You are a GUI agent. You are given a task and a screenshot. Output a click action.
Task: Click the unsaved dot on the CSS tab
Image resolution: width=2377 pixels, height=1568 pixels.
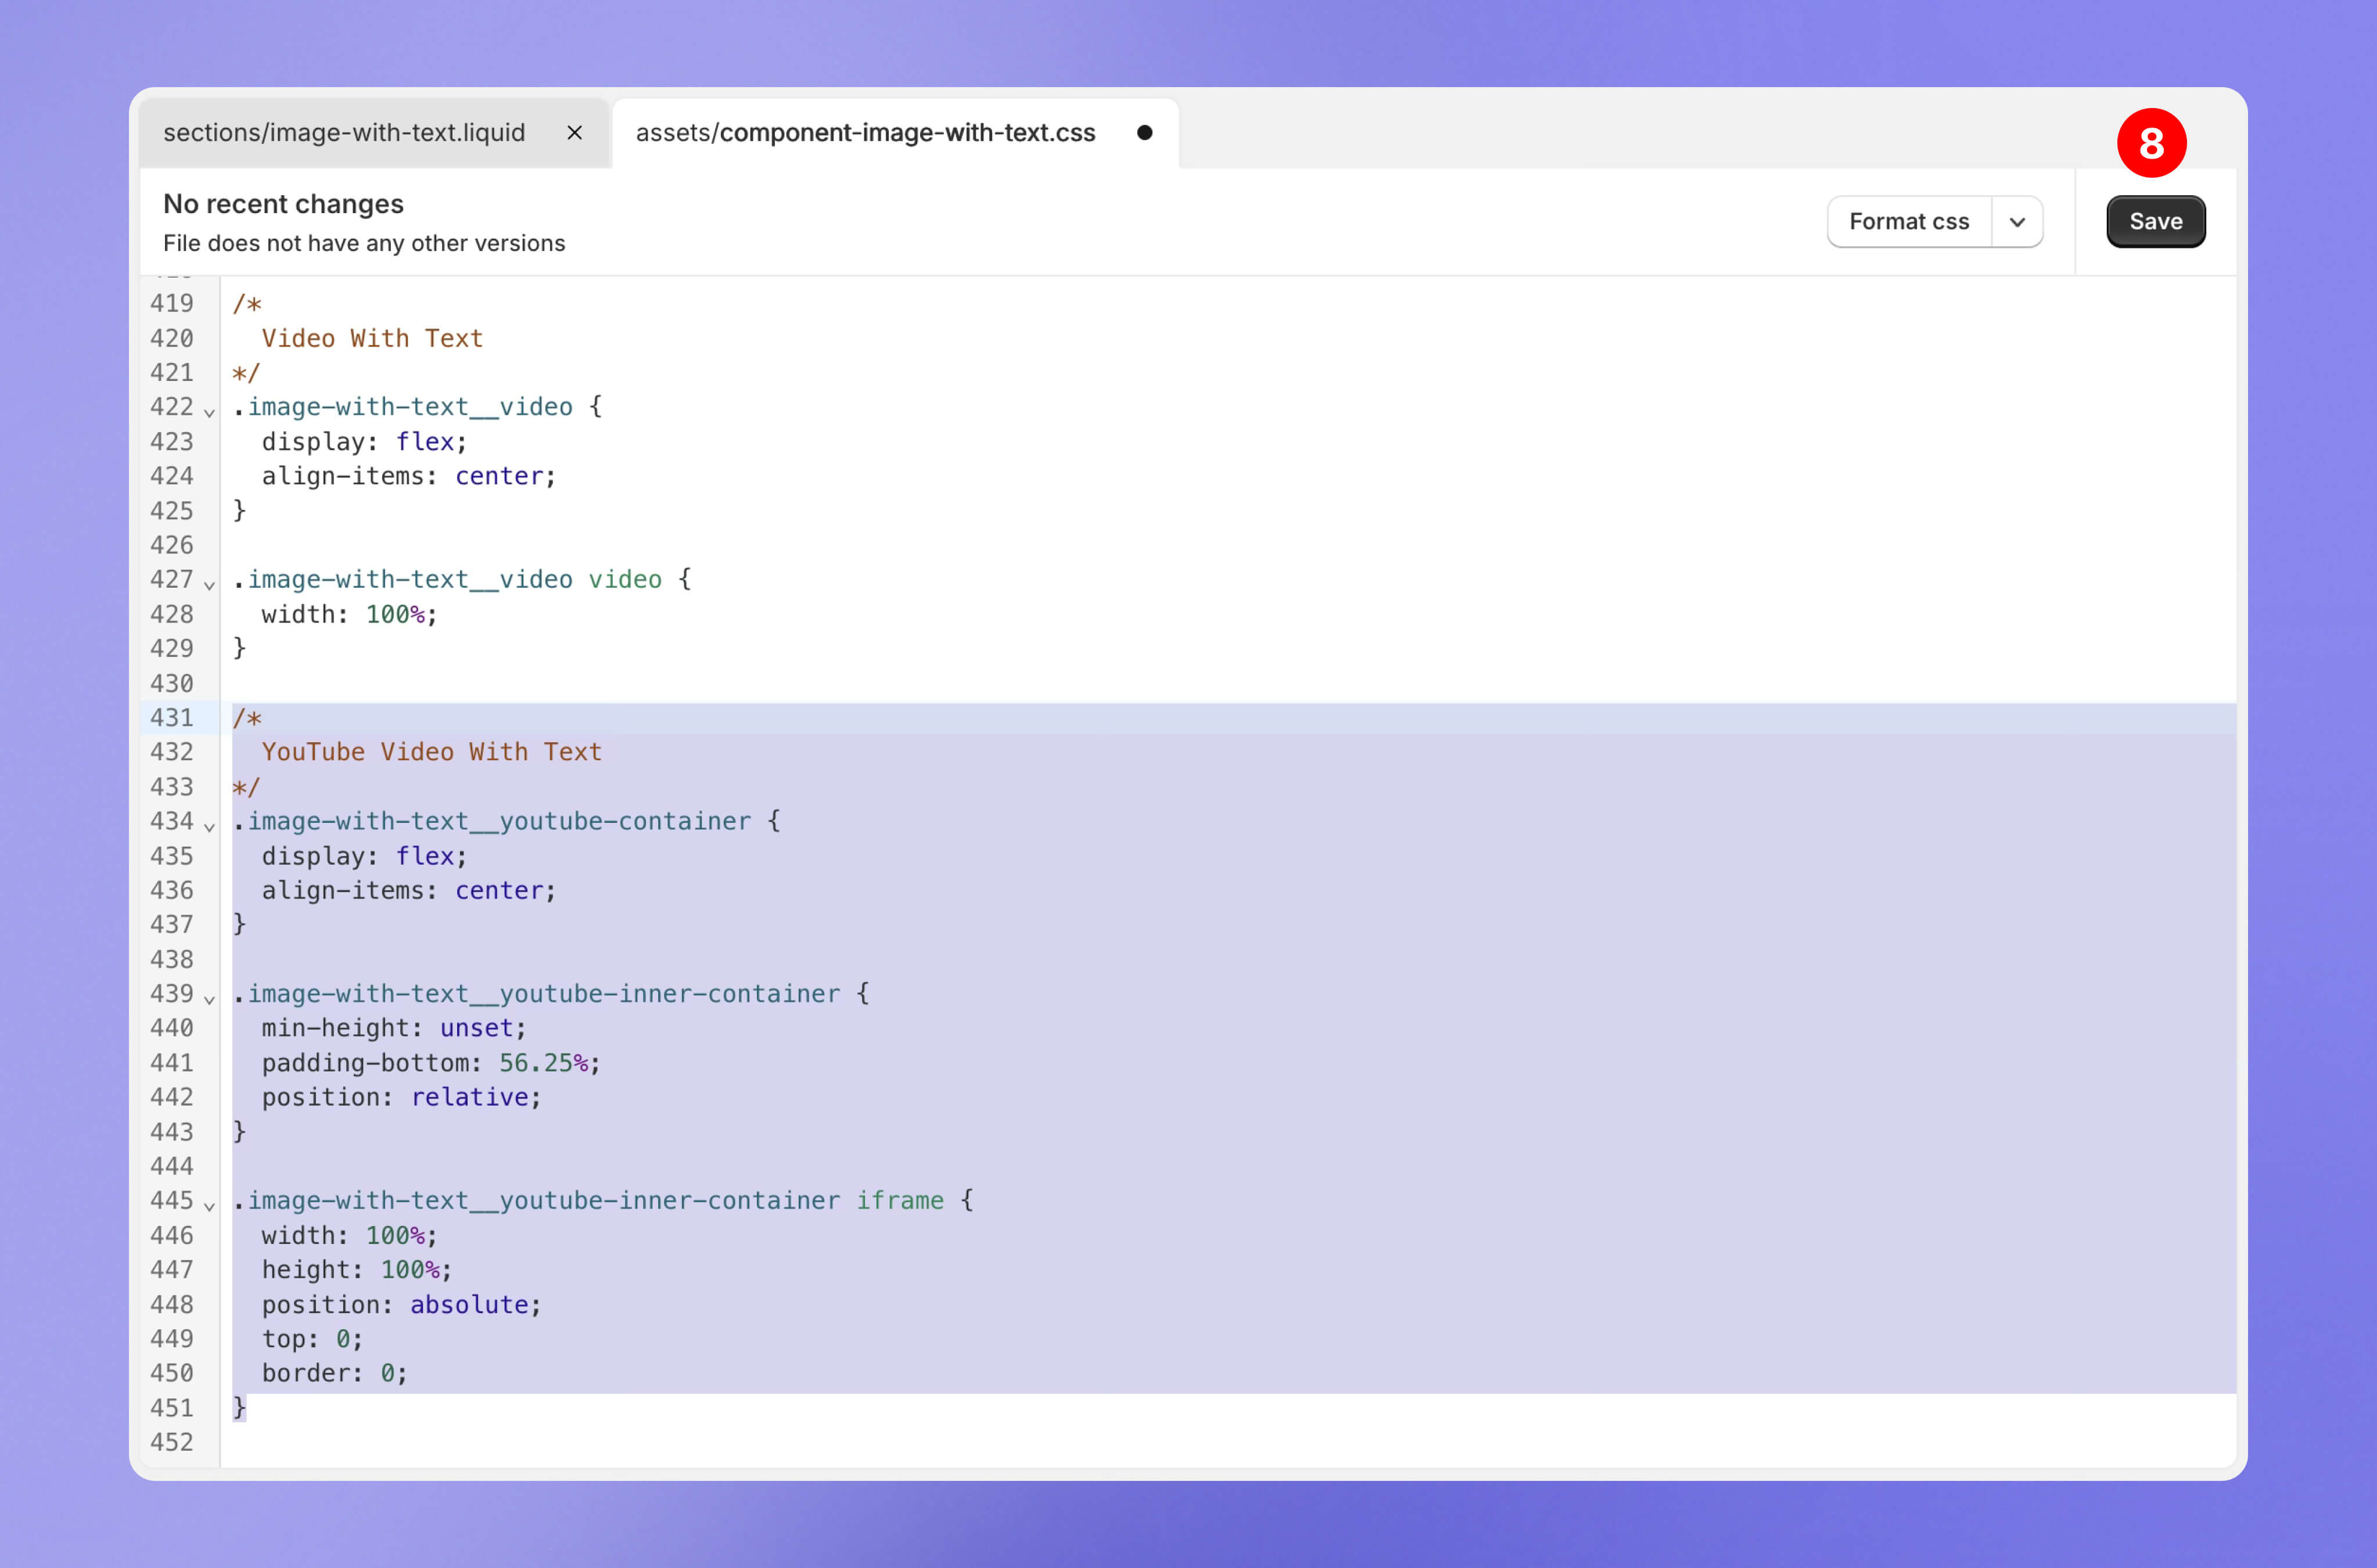tap(1144, 133)
